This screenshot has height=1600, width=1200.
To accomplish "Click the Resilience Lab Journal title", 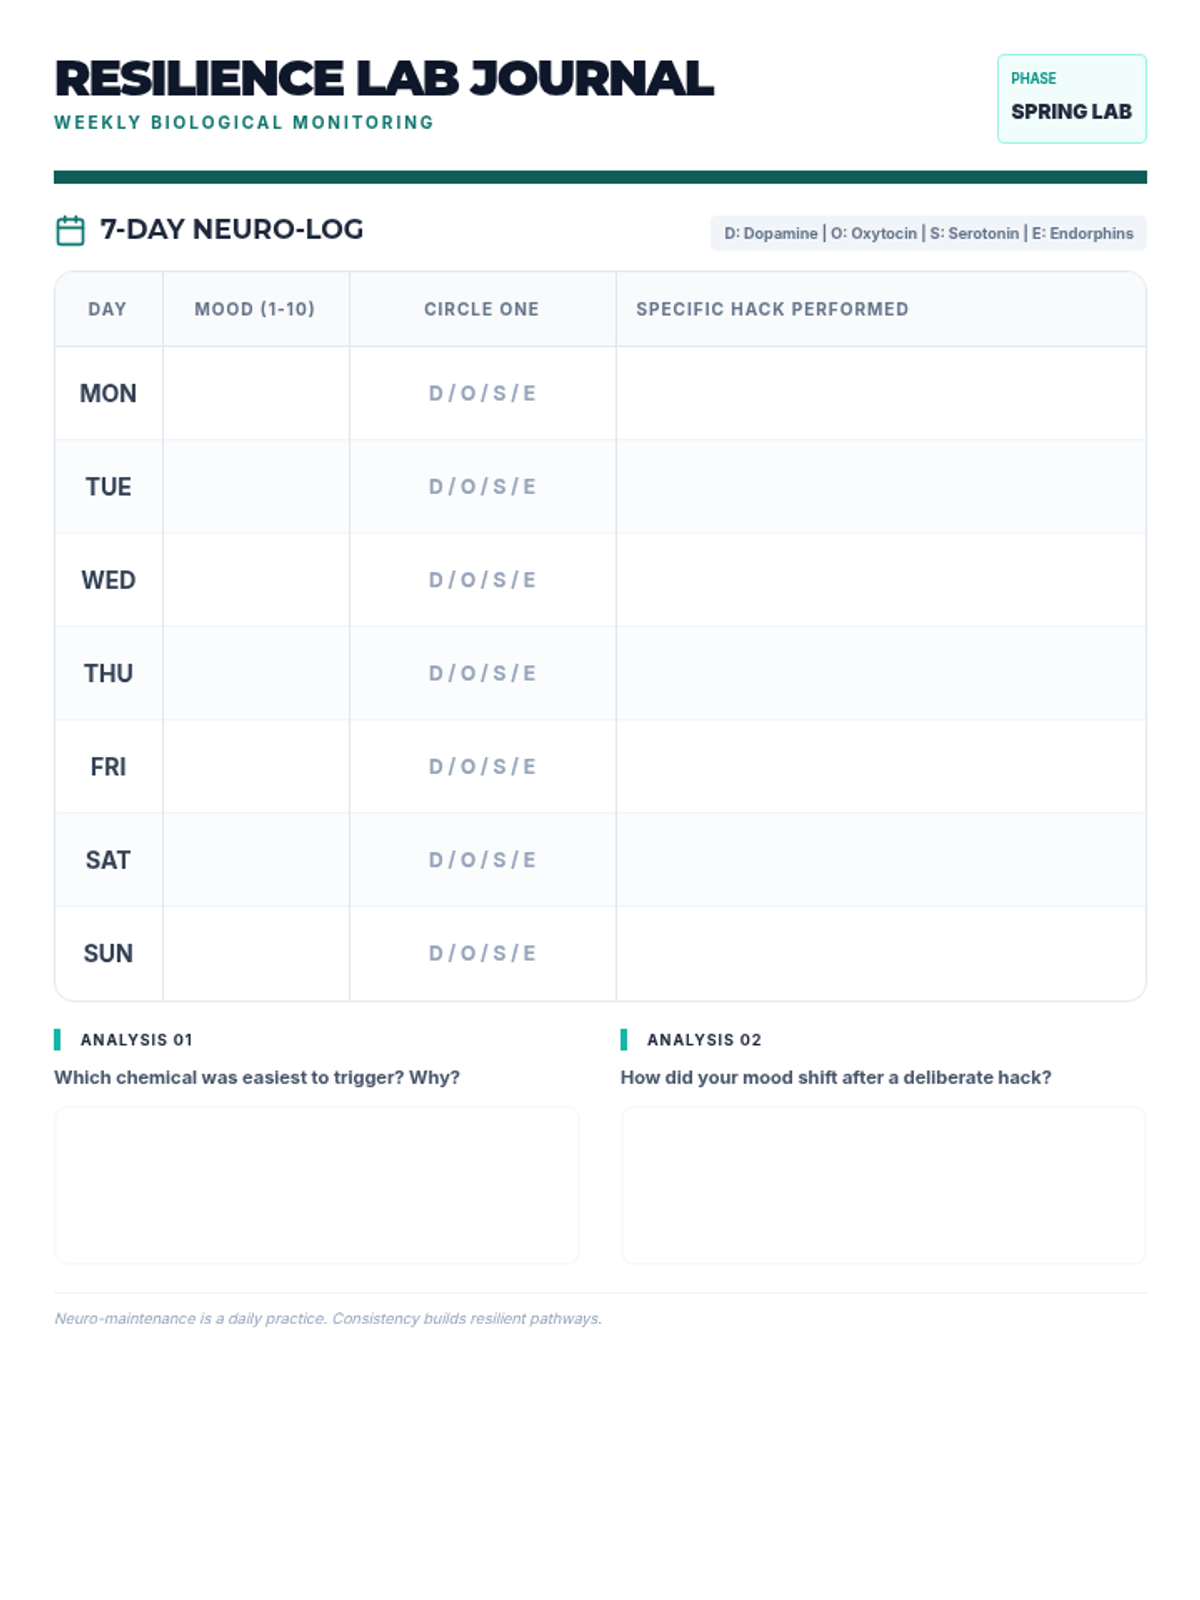I will 384,79.
